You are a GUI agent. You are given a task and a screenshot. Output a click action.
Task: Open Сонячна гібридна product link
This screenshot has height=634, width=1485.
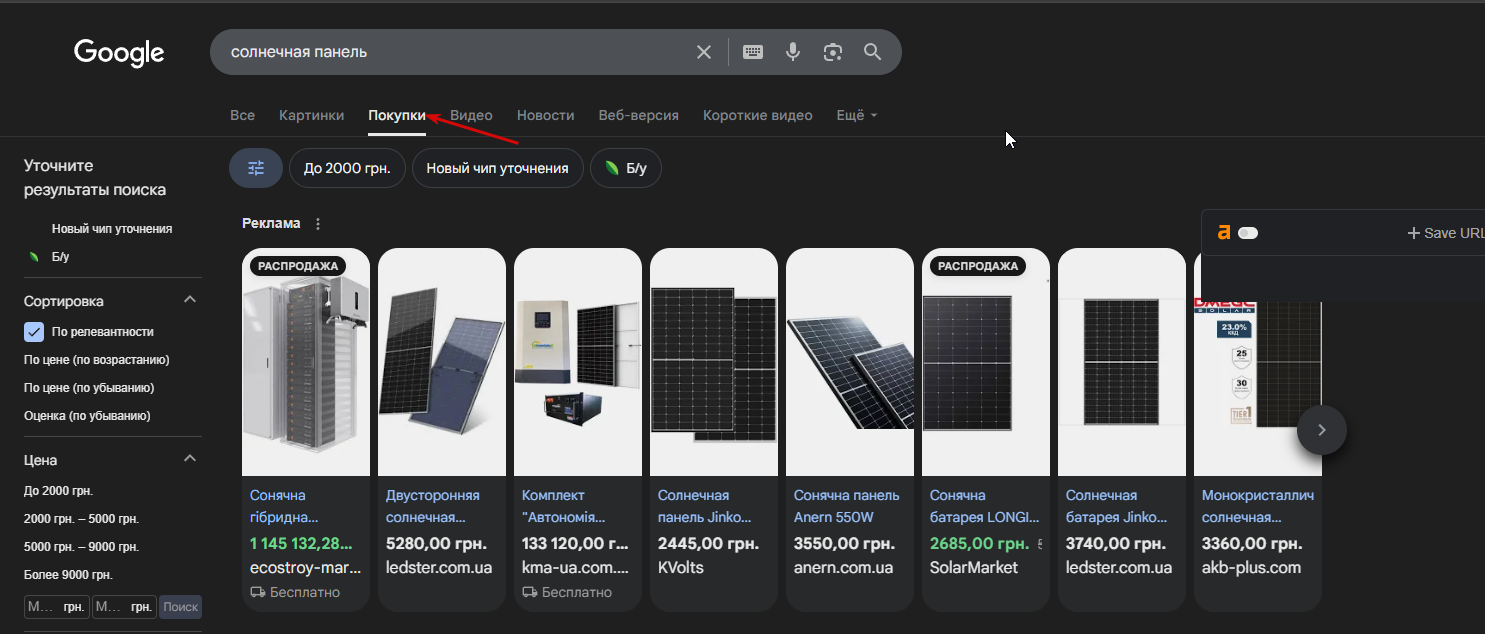point(284,507)
